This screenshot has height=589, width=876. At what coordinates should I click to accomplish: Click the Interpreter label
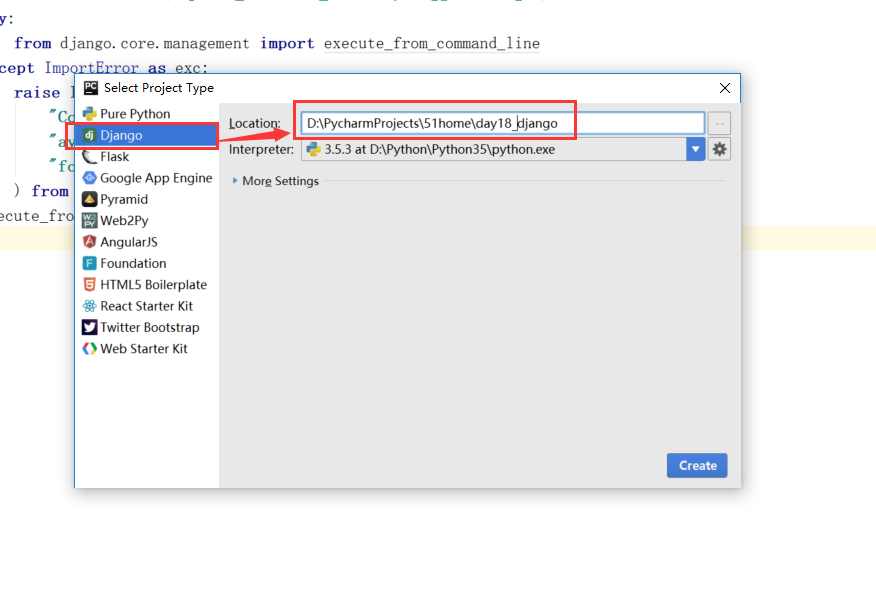(261, 149)
